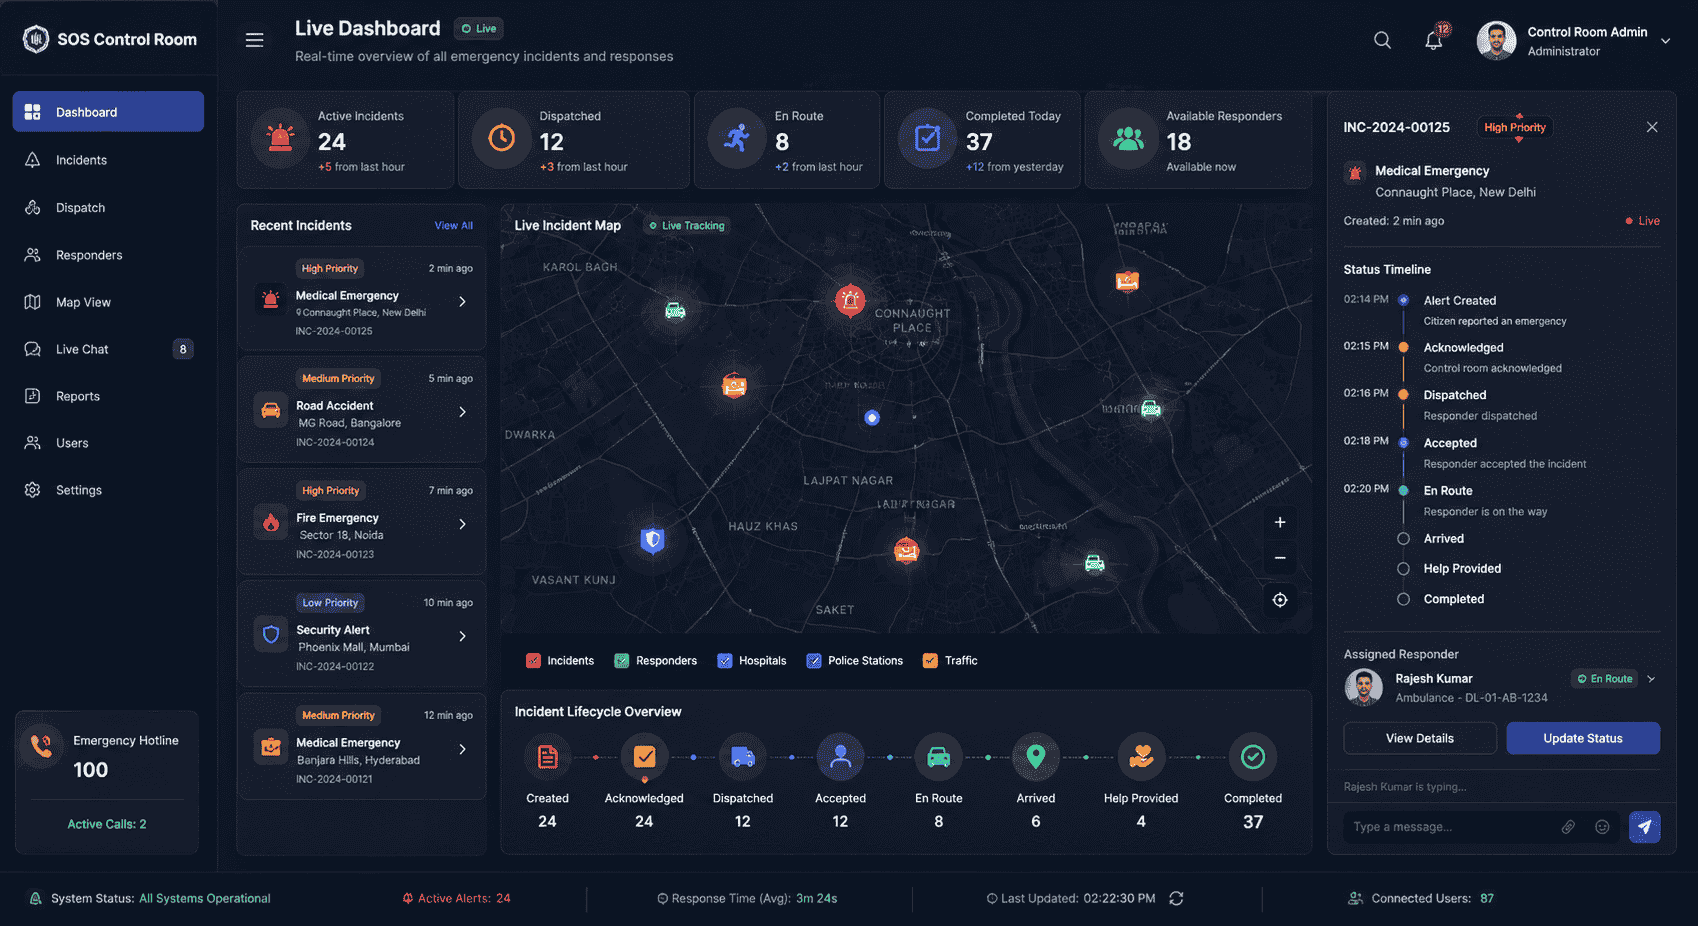Screen dimensions: 1698x926
Task: Attach a file with paperclip icon
Action: (x=1568, y=827)
